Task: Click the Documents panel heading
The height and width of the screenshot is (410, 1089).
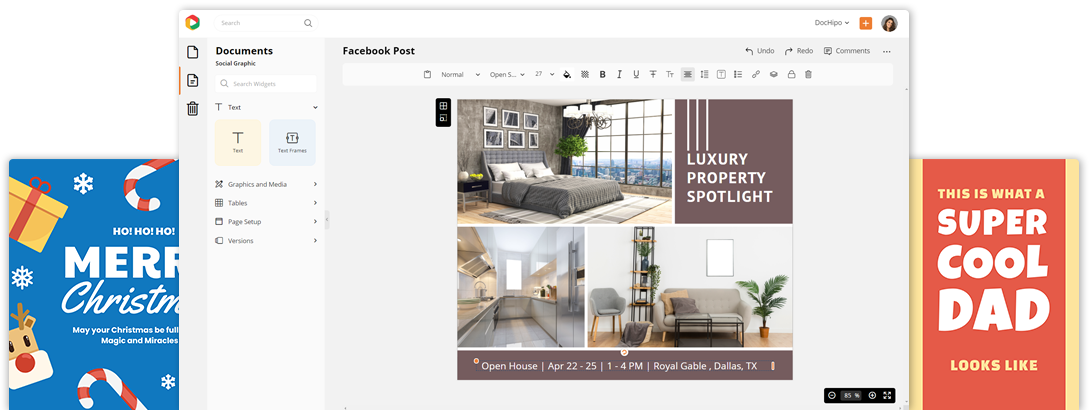Action: pos(244,51)
